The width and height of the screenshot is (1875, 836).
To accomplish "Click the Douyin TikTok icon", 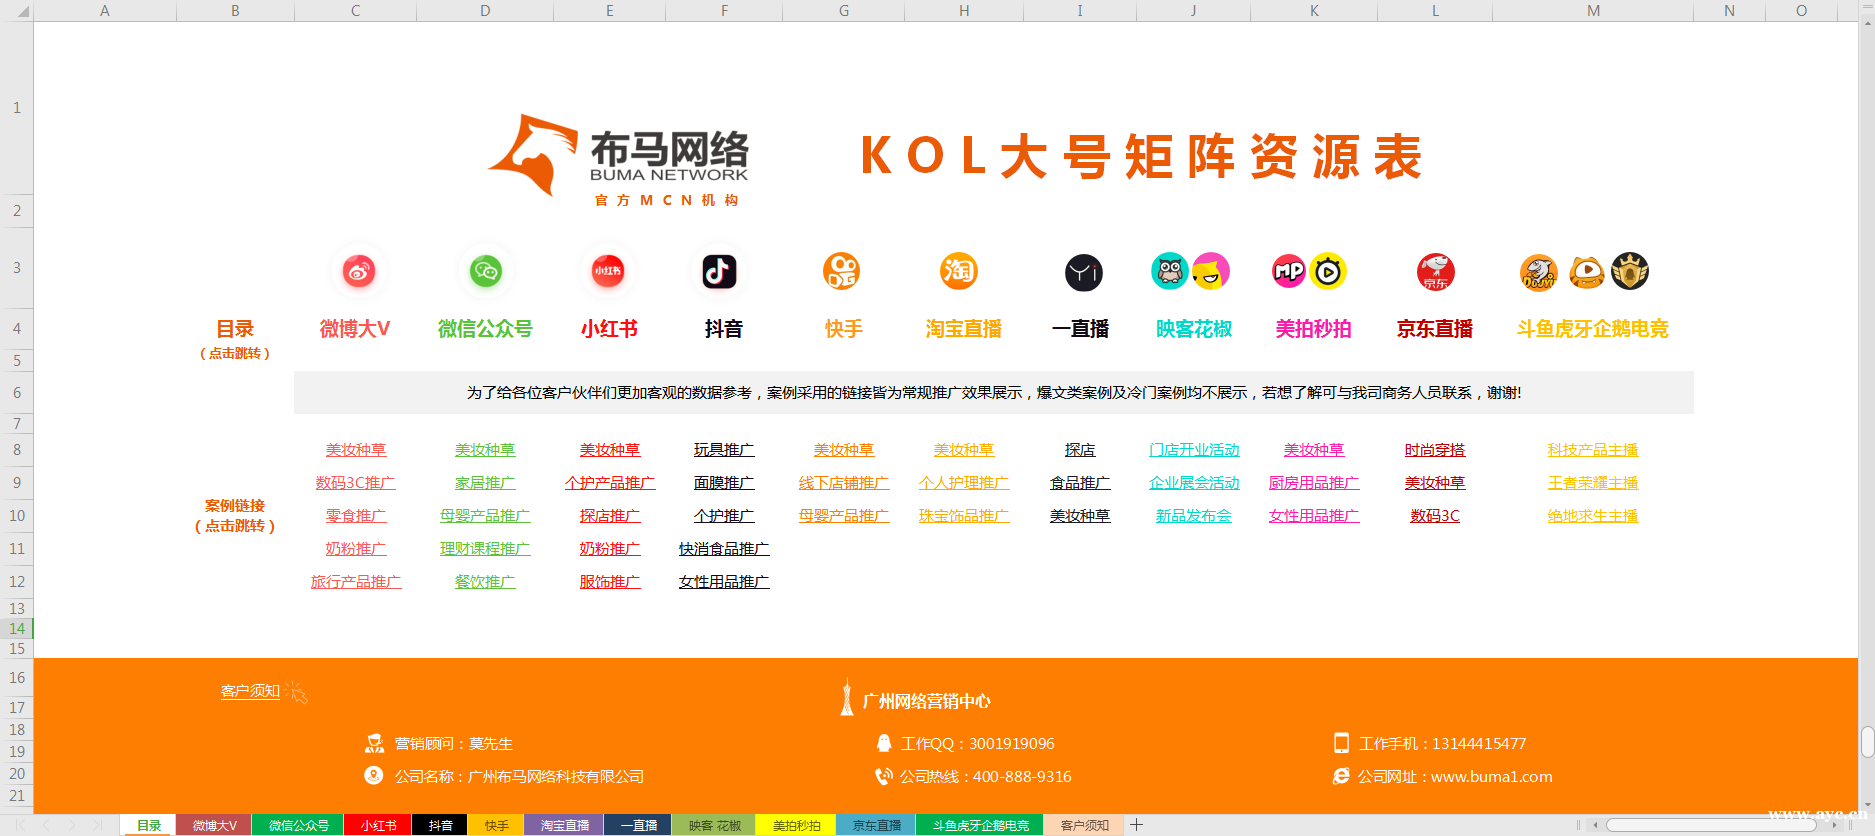I will (x=720, y=271).
